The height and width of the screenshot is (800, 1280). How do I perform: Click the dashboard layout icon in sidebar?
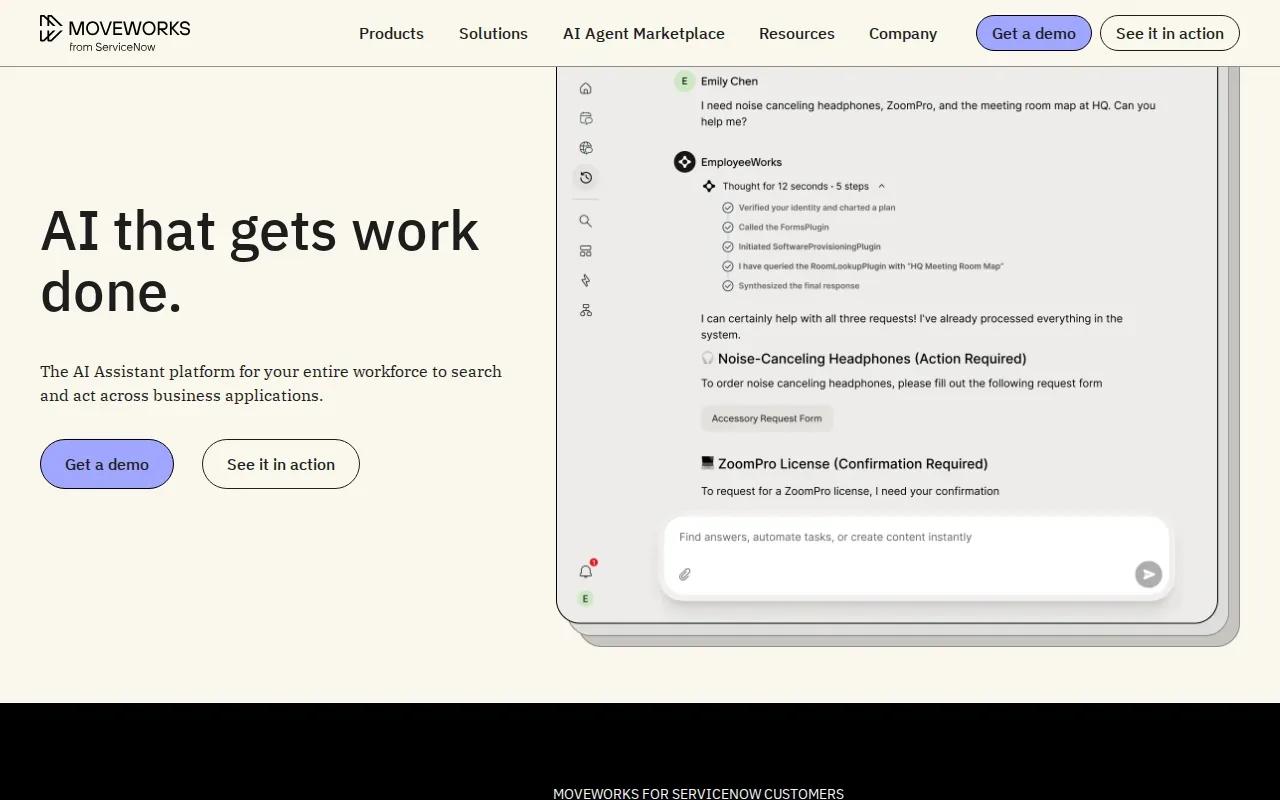point(586,251)
